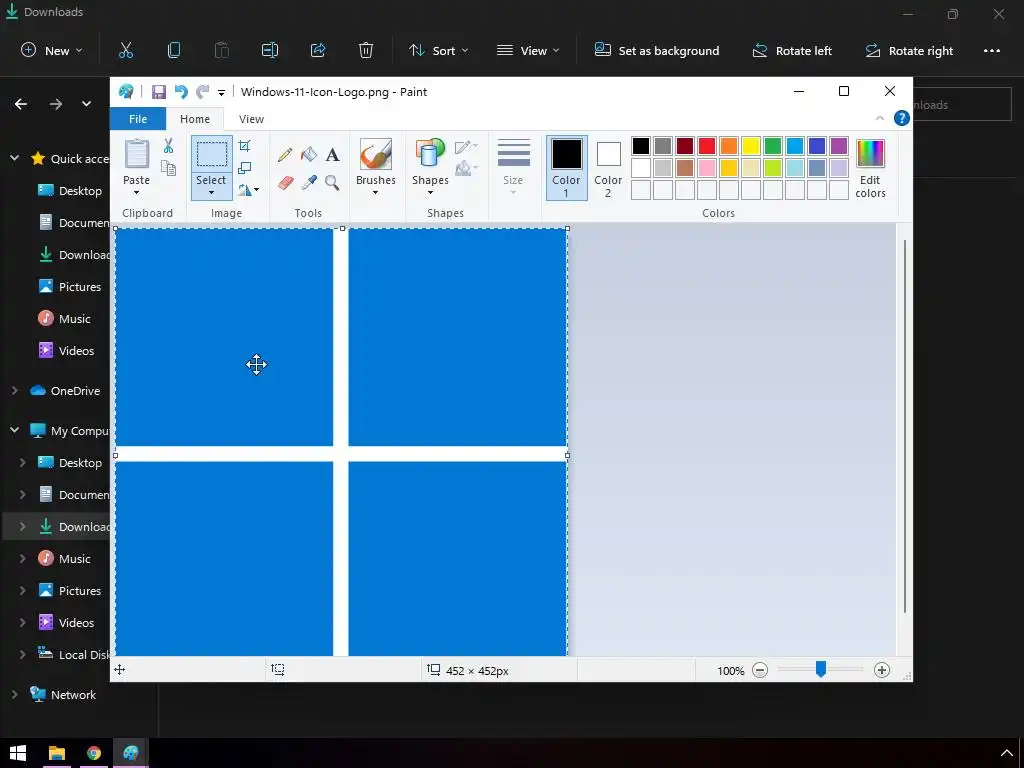Open the View dropdown in Explorer toolbar

[x=528, y=50]
